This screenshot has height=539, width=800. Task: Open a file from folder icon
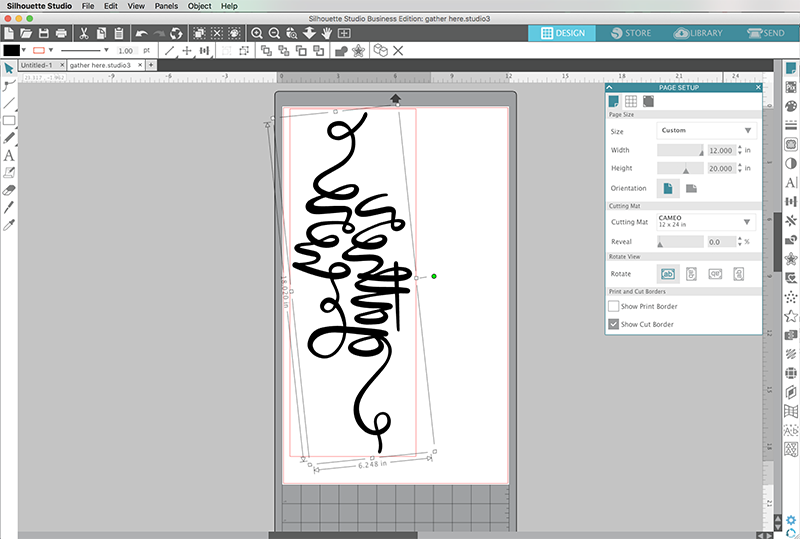26,33
